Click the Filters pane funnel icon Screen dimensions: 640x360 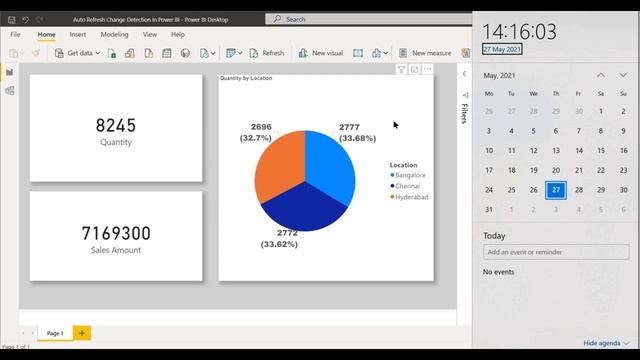coord(465,95)
